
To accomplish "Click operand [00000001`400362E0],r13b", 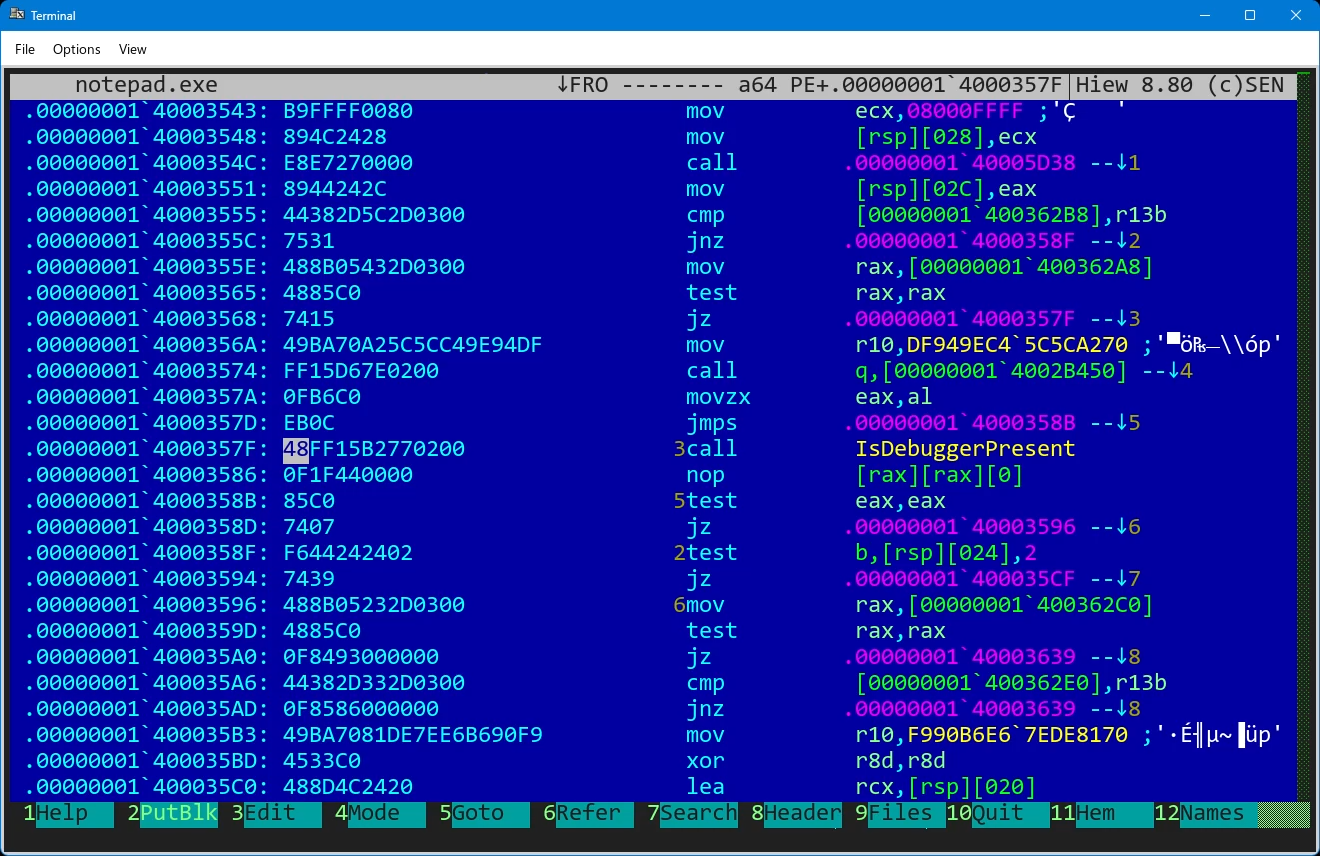I will pos(1011,683).
